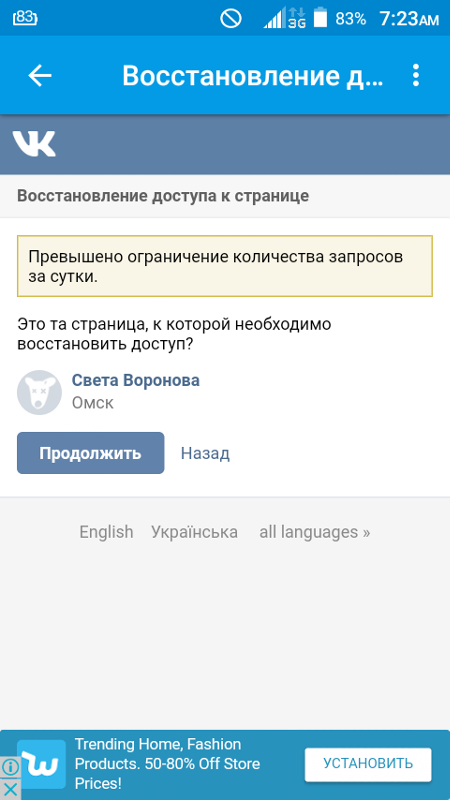Image resolution: width=450 pixels, height=800 pixels.
Task: Tap the VK logo
Action: click(x=34, y=143)
